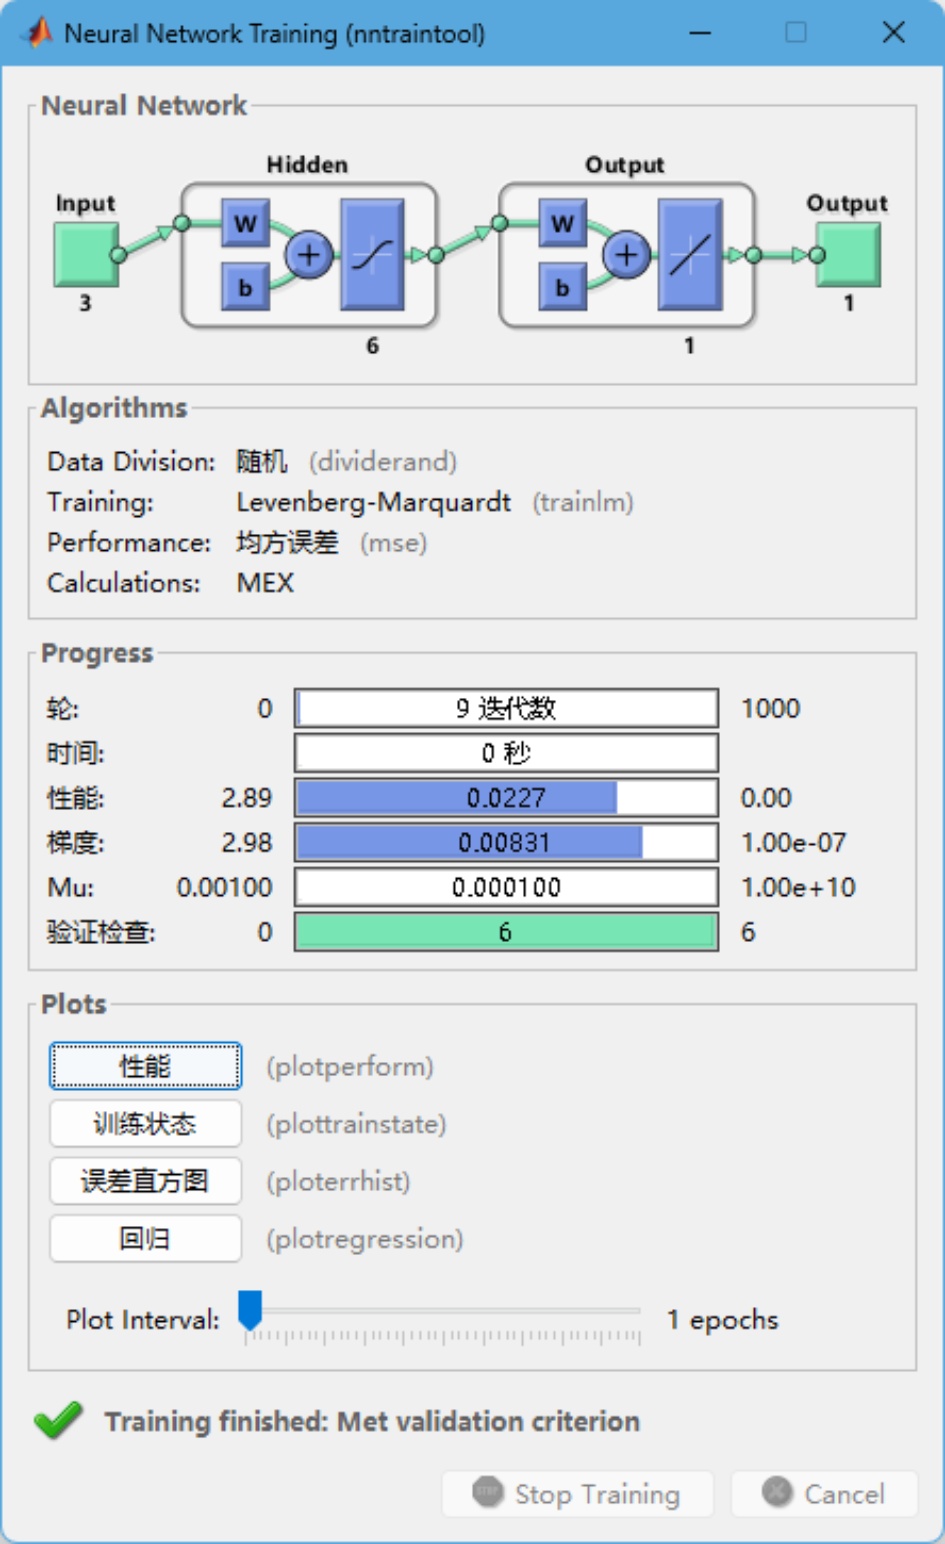Click the green Input block in diagram
The width and height of the screenshot is (945, 1544).
coord(87,254)
